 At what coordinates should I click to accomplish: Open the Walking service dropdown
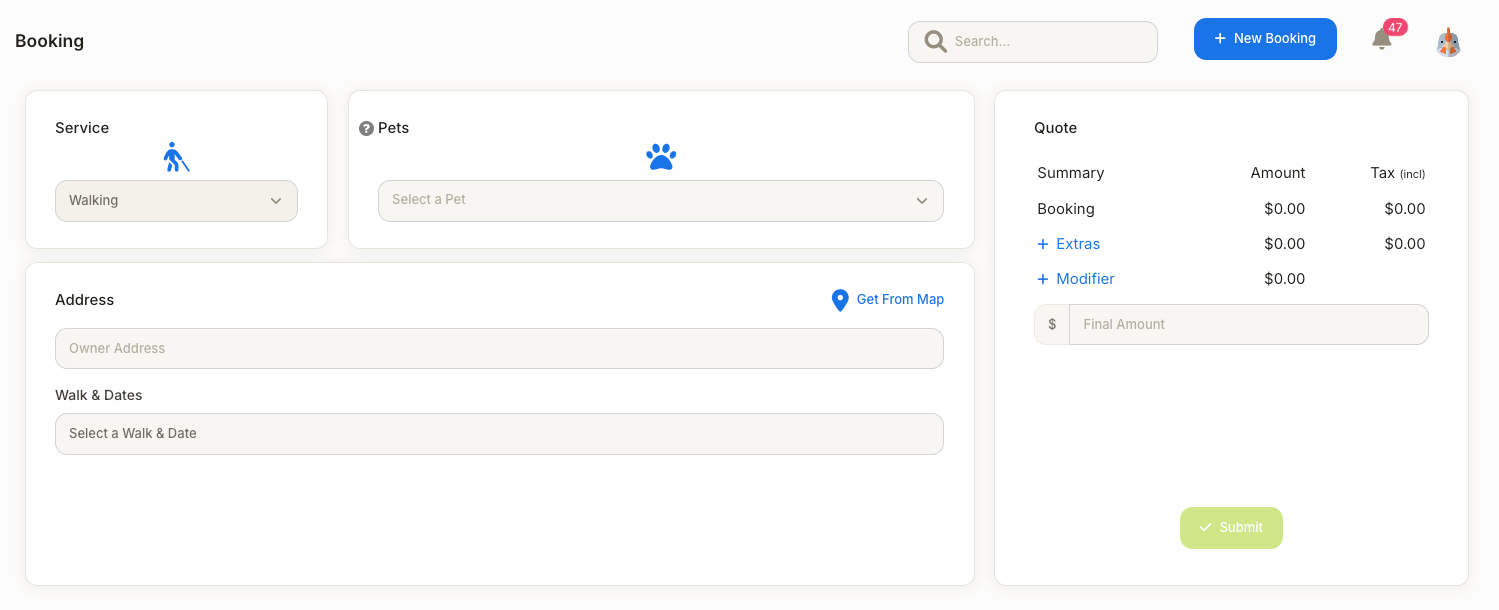coord(176,201)
